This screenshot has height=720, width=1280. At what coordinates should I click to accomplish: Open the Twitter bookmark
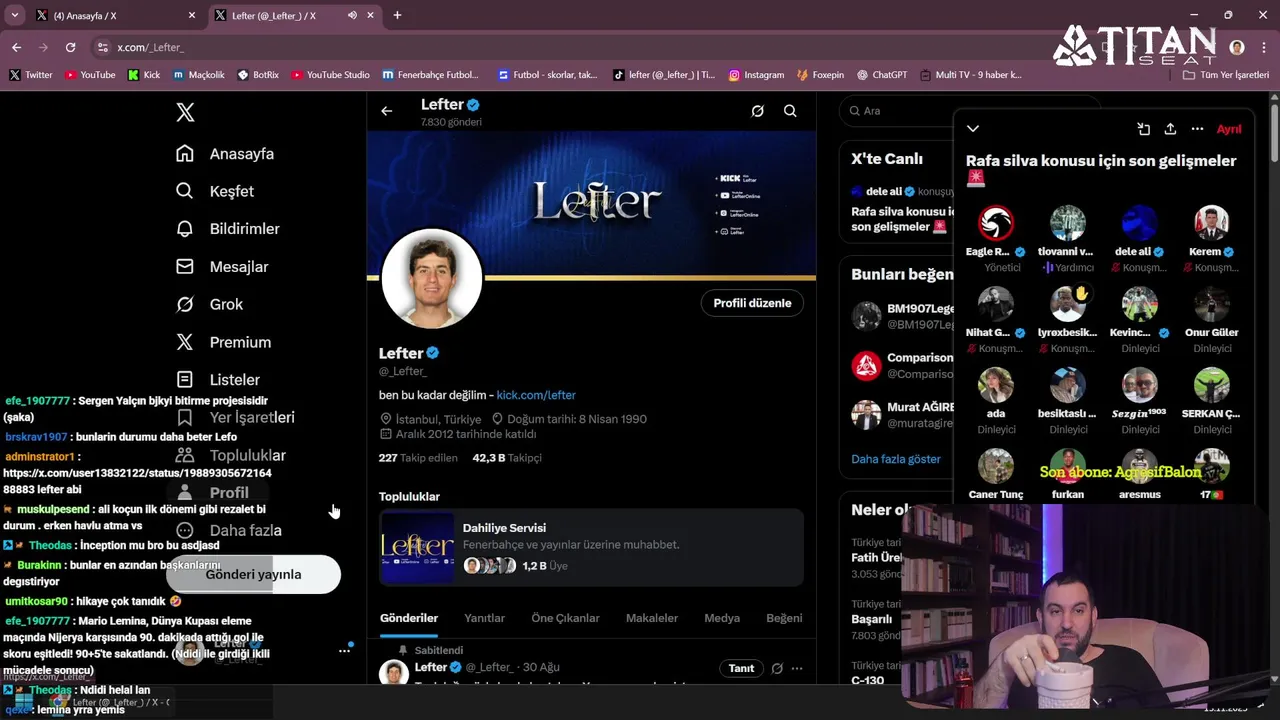click(31, 75)
